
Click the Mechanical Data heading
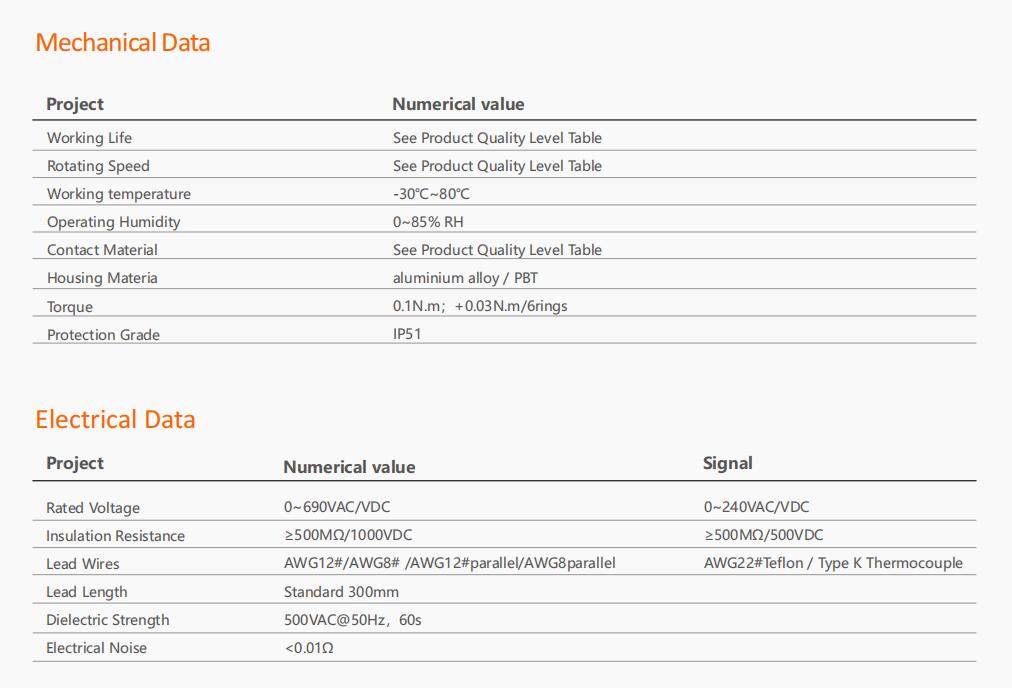[123, 43]
